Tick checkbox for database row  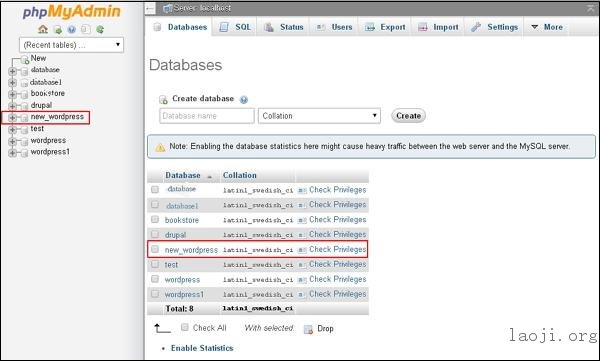(155, 189)
